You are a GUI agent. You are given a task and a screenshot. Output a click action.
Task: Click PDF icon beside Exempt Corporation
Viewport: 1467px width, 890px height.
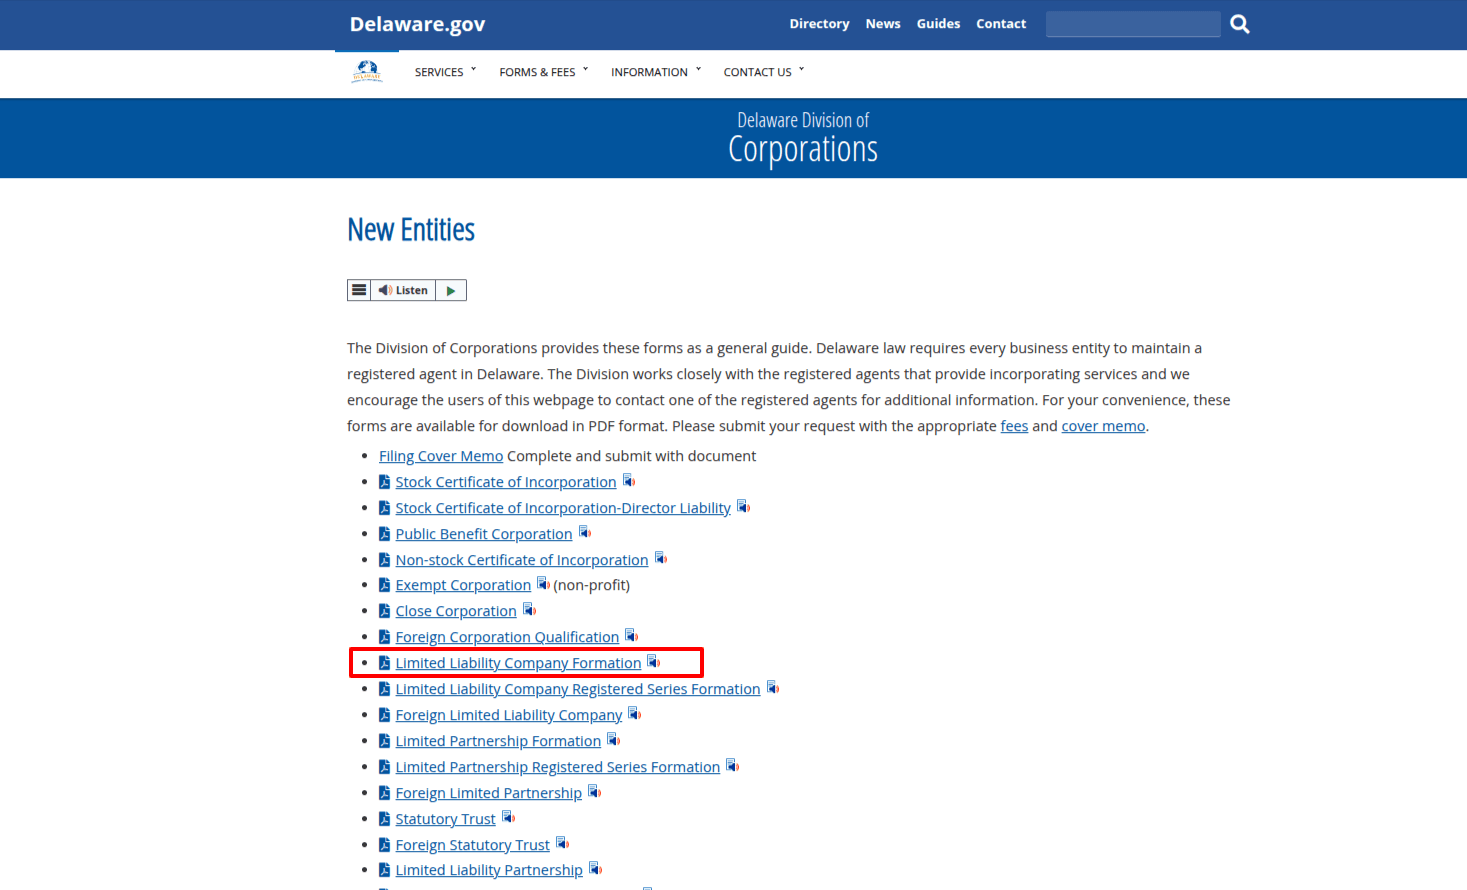point(385,585)
